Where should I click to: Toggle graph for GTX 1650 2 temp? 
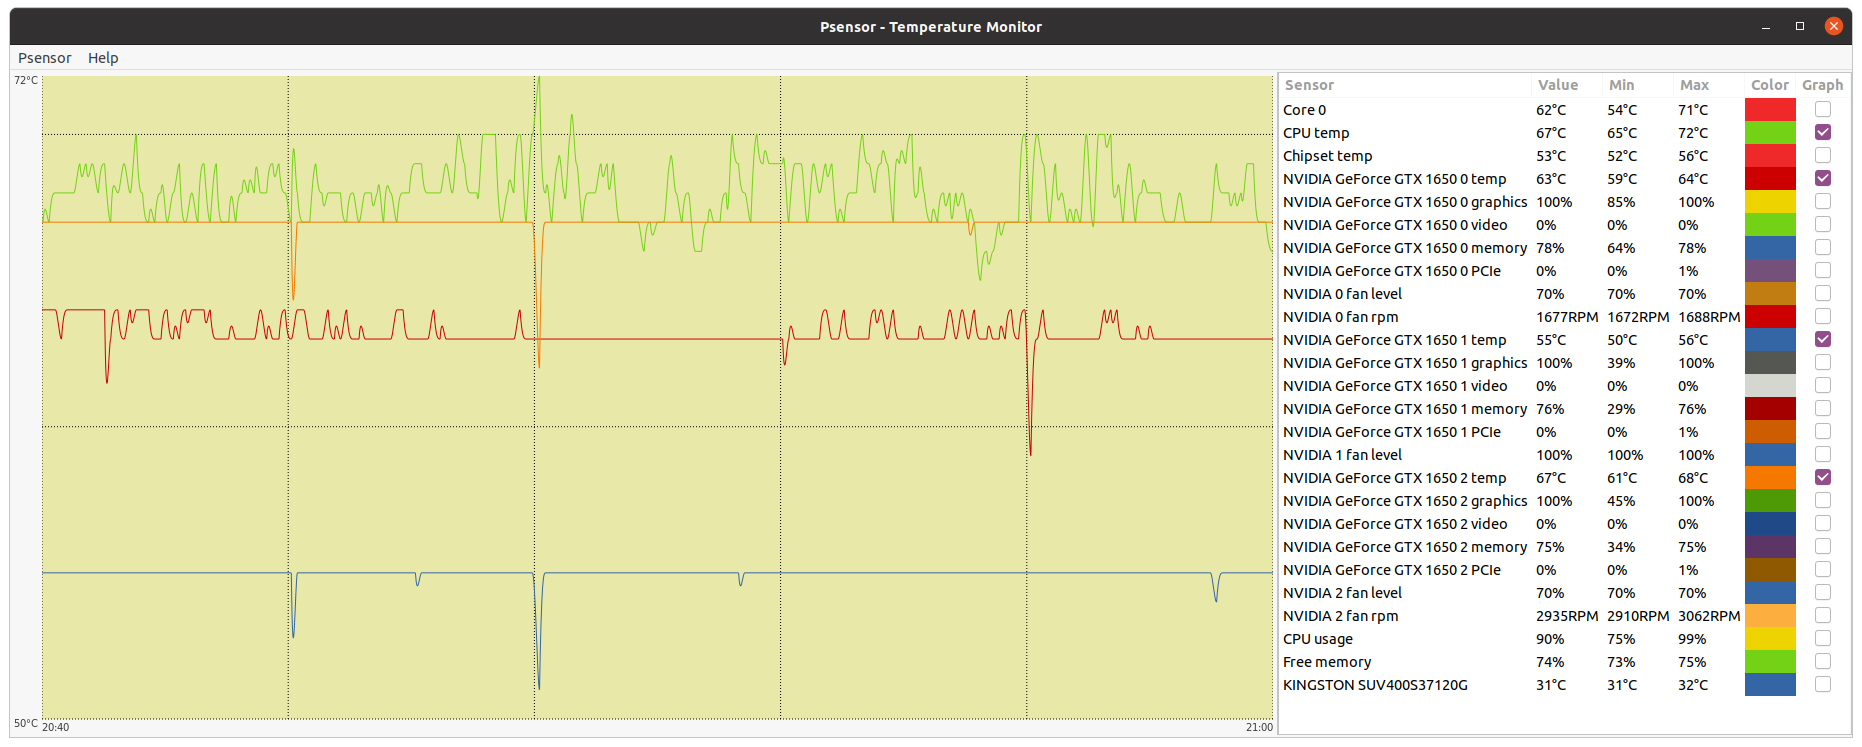coord(1822,477)
